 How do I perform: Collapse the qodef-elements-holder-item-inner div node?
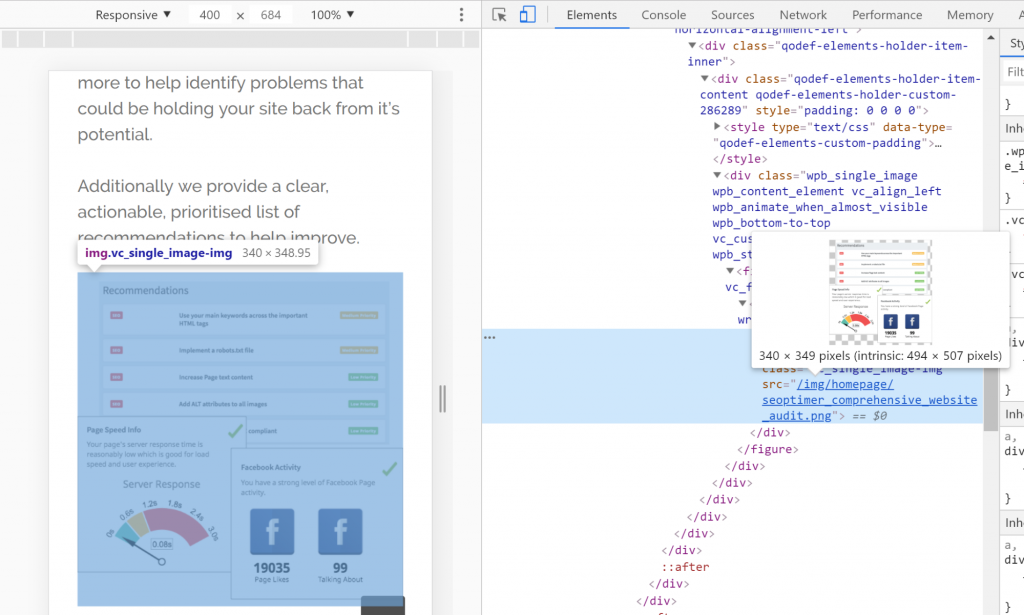point(692,46)
